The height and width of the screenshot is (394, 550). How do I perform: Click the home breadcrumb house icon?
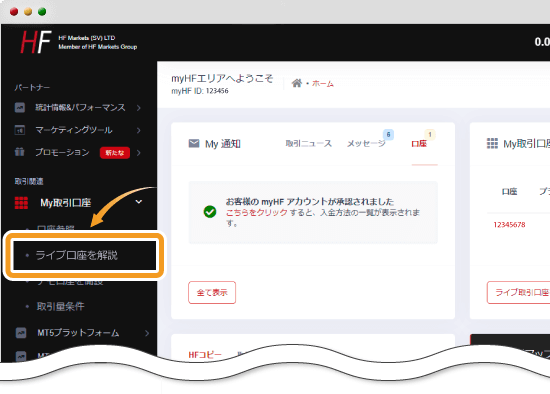point(297,83)
